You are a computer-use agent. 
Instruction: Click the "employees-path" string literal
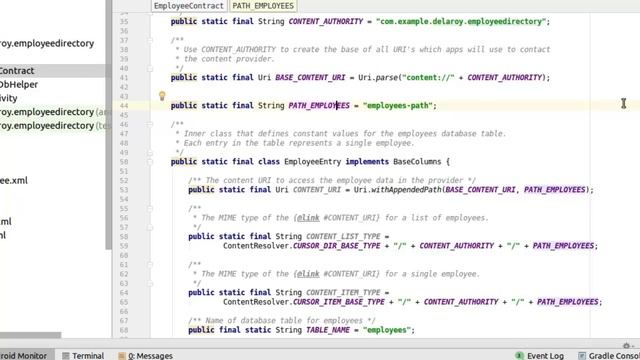(x=398, y=106)
